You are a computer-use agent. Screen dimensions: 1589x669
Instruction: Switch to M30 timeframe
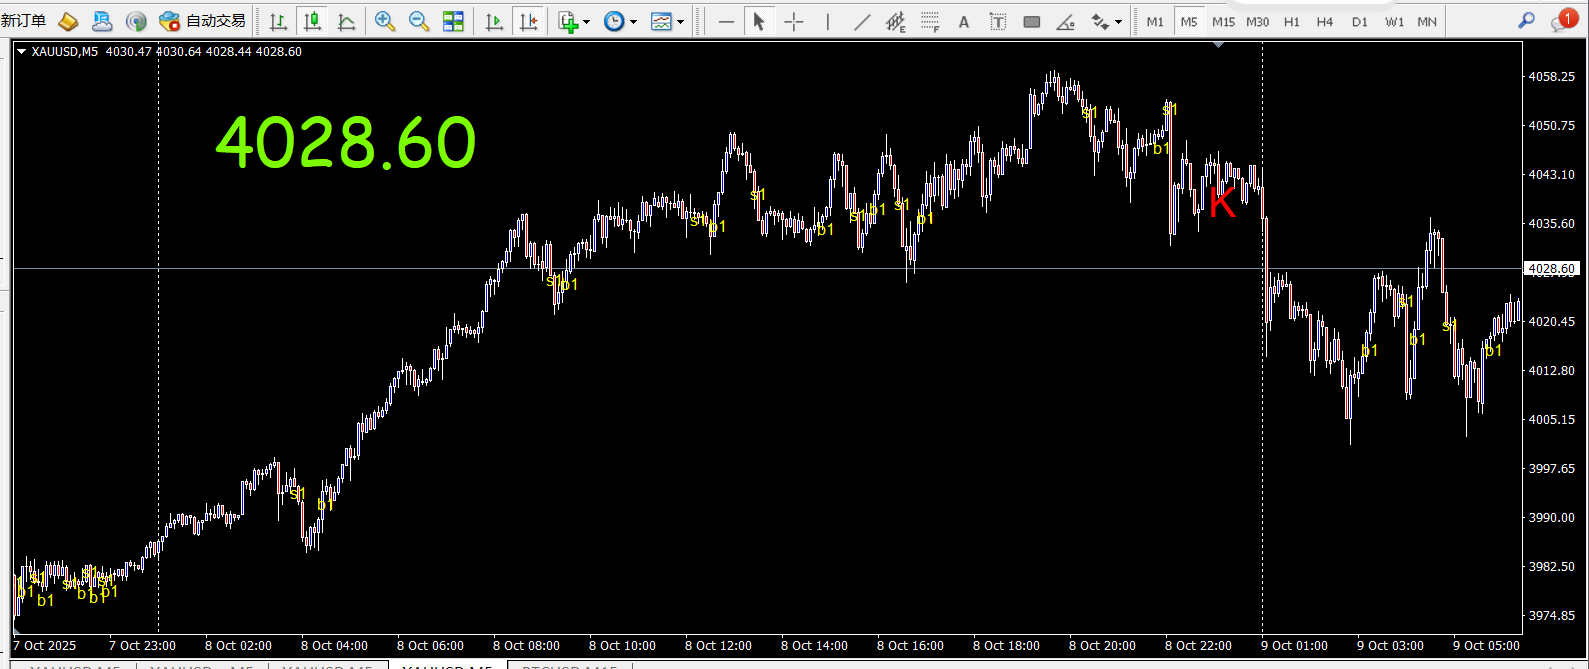click(1258, 21)
